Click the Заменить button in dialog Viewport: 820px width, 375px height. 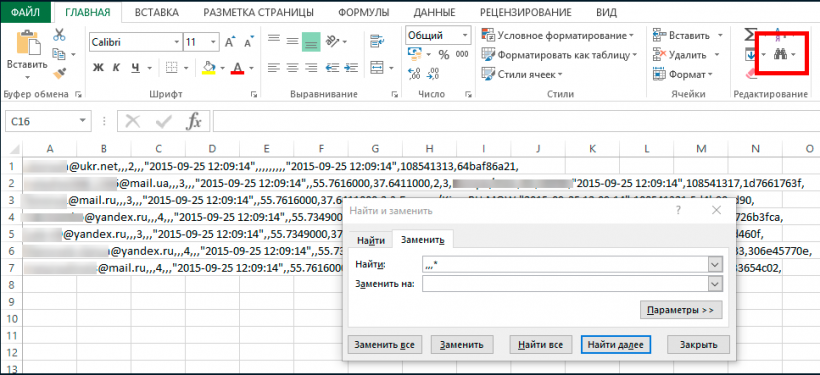(462, 345)
